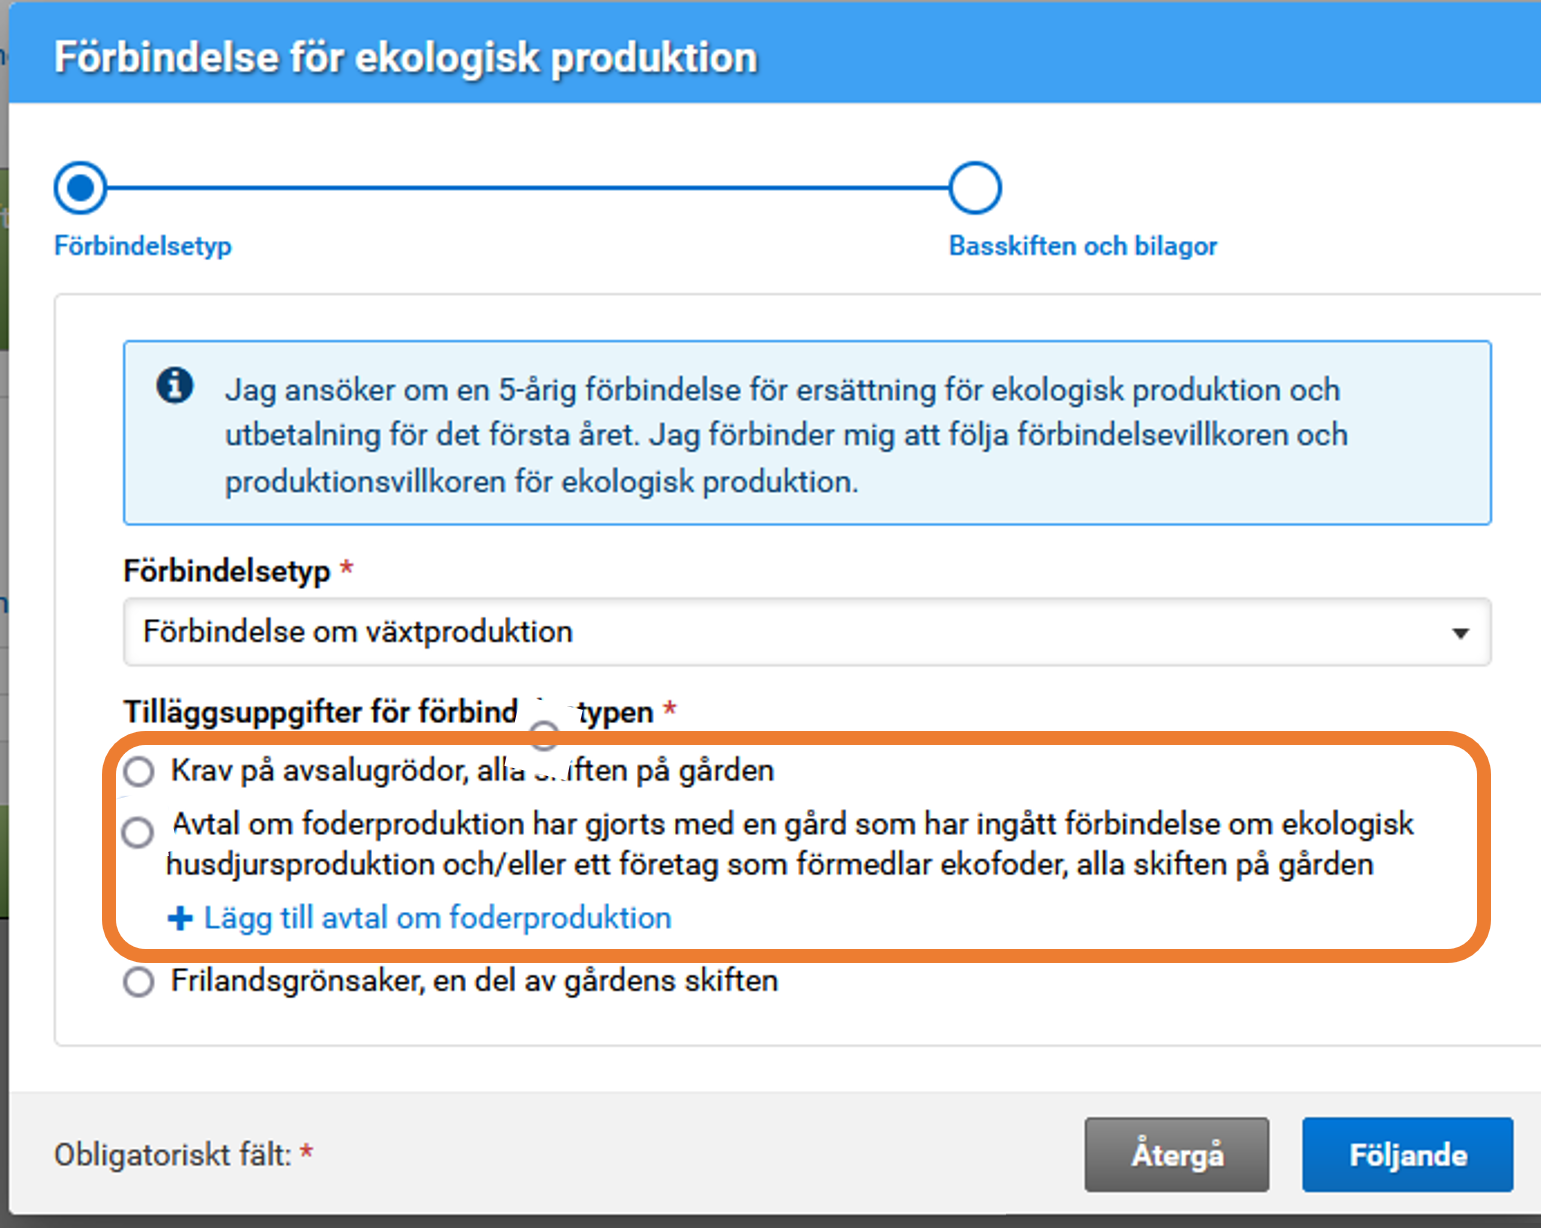
Task: Click the partially hidden radio above Krav option
Action: [544, 735]
